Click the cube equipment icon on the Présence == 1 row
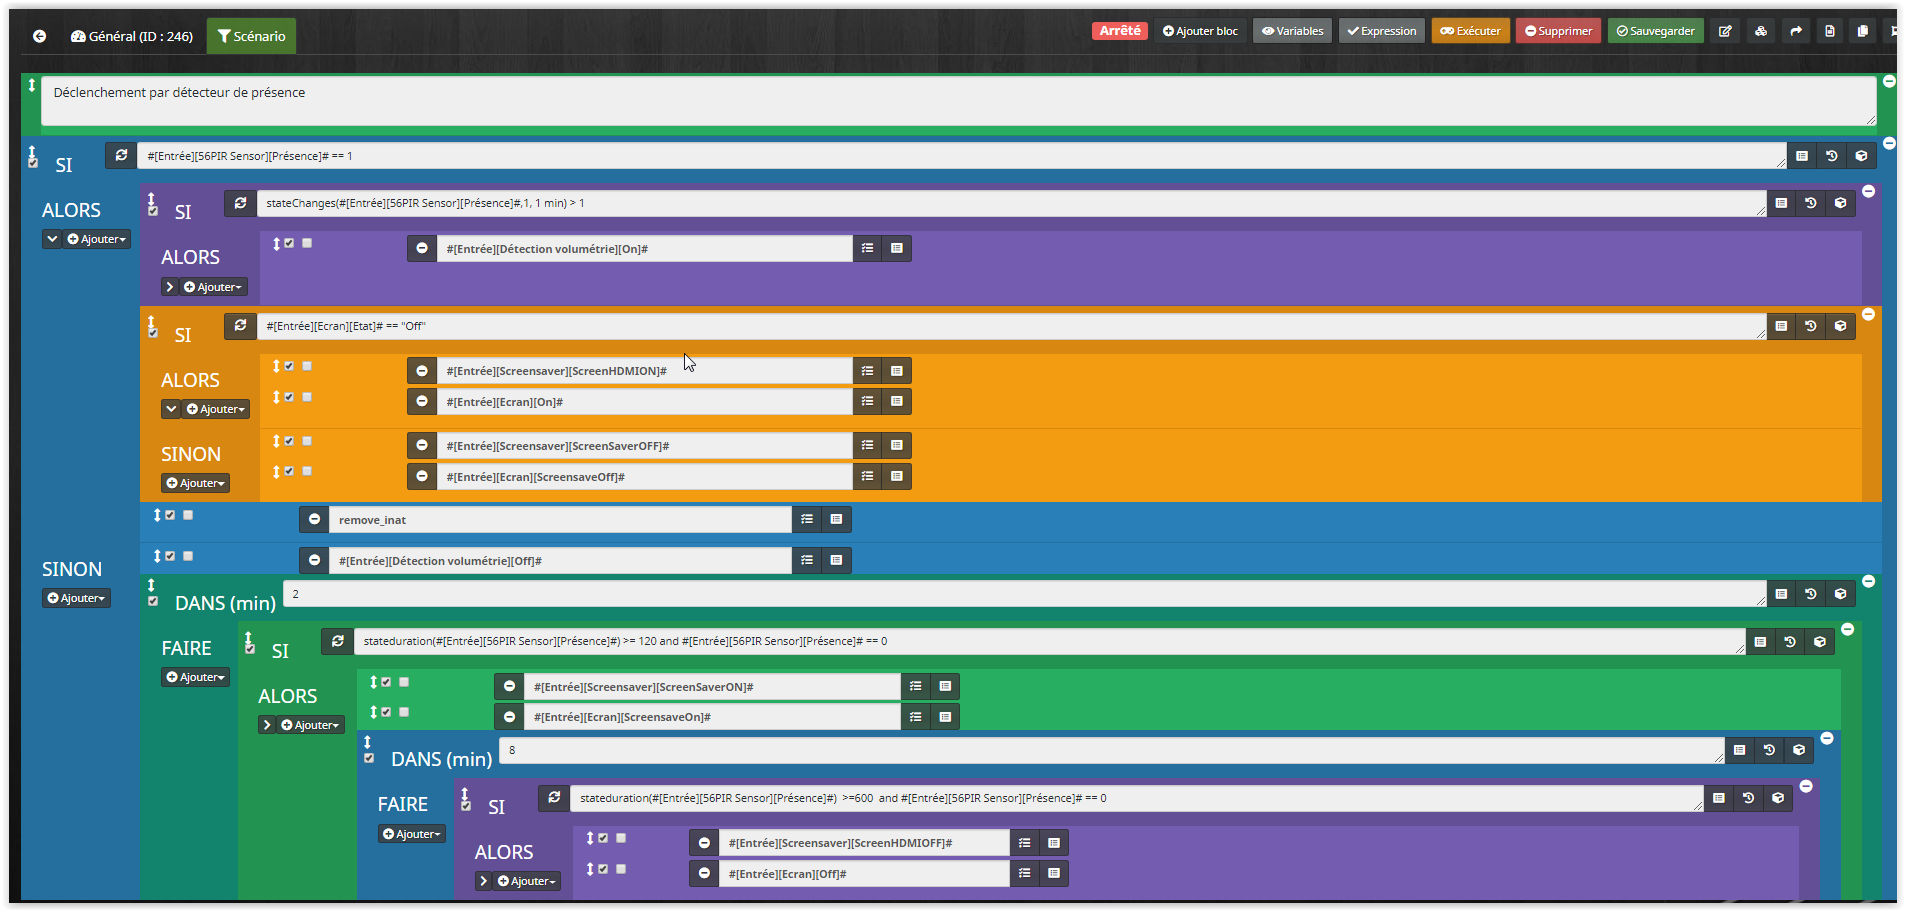 click(x=1861, y=156)
